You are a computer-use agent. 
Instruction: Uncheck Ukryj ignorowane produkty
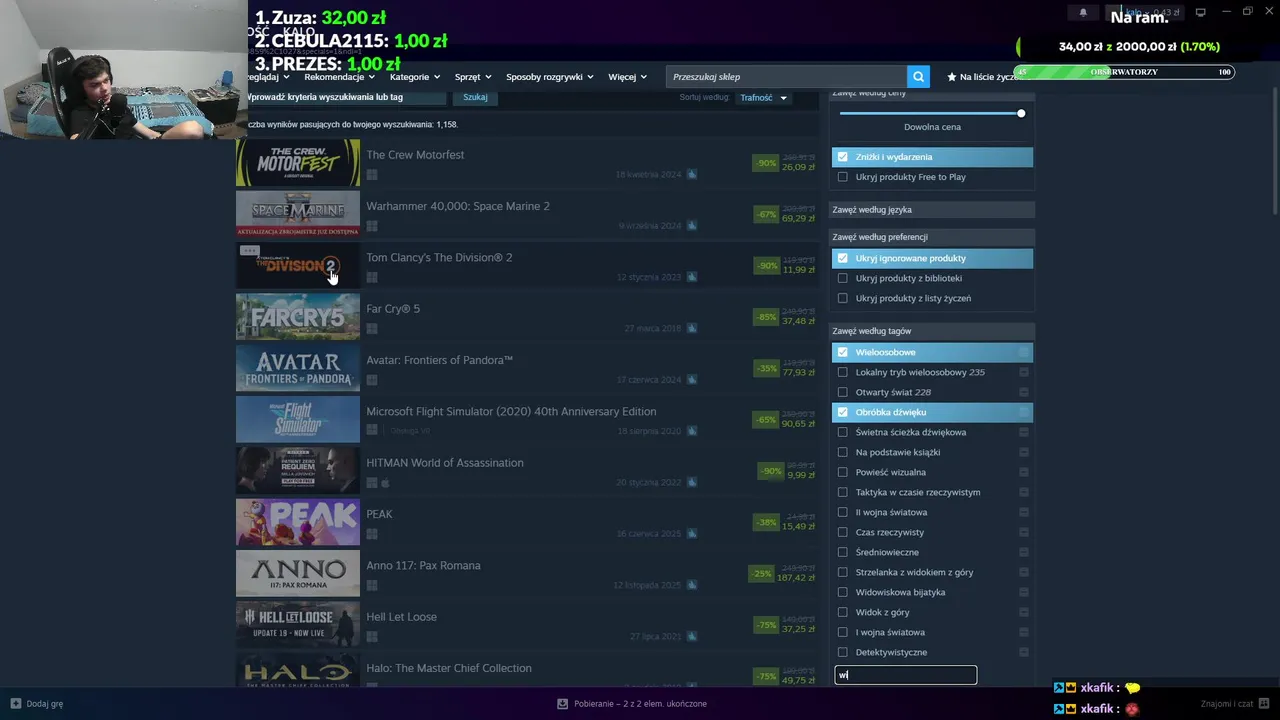[842, 258]
